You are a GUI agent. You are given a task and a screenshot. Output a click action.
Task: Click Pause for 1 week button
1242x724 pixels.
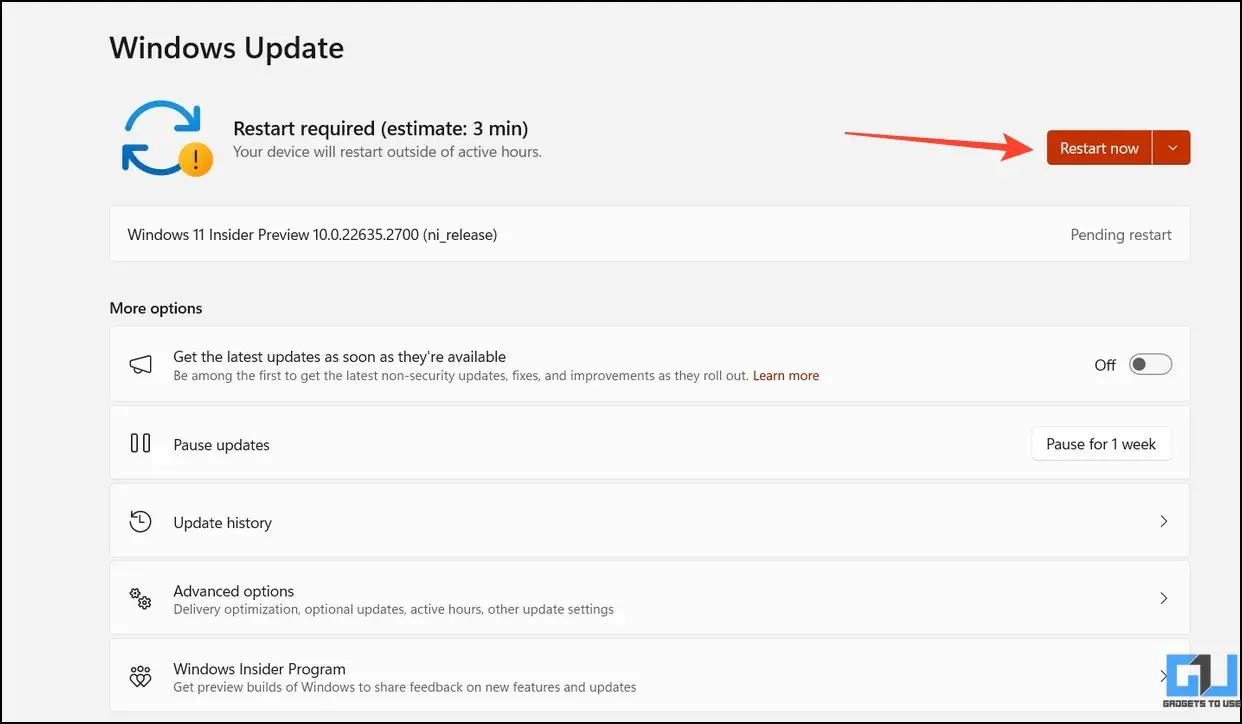(1101, 444)
